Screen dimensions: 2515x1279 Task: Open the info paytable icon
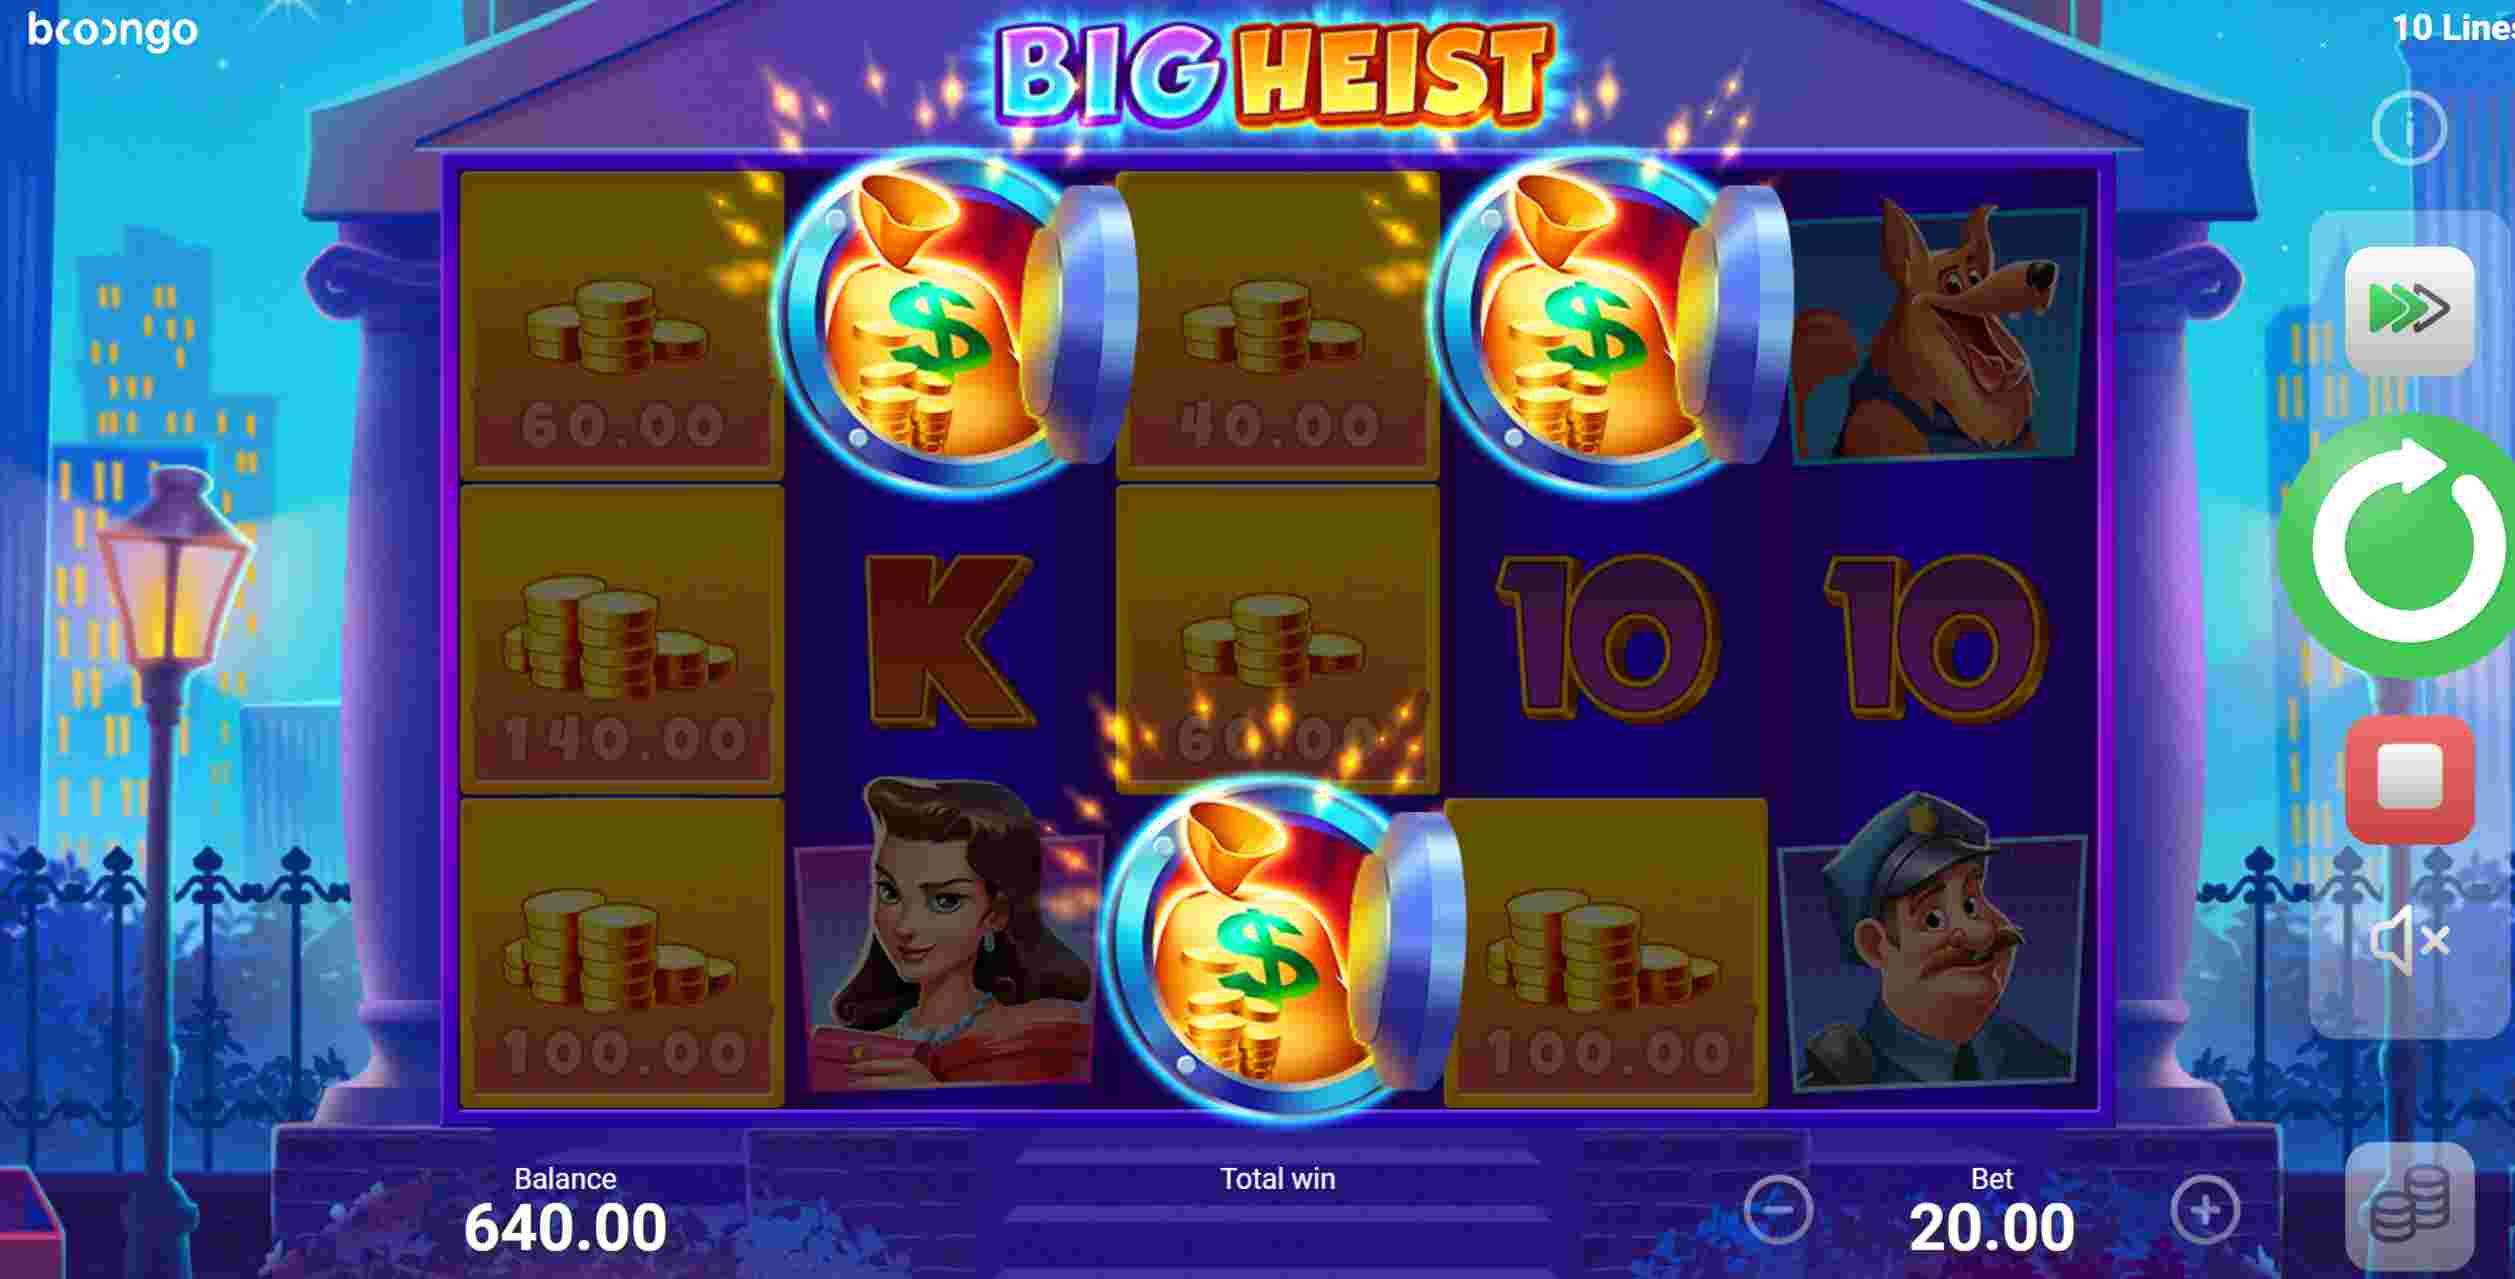2409,128
